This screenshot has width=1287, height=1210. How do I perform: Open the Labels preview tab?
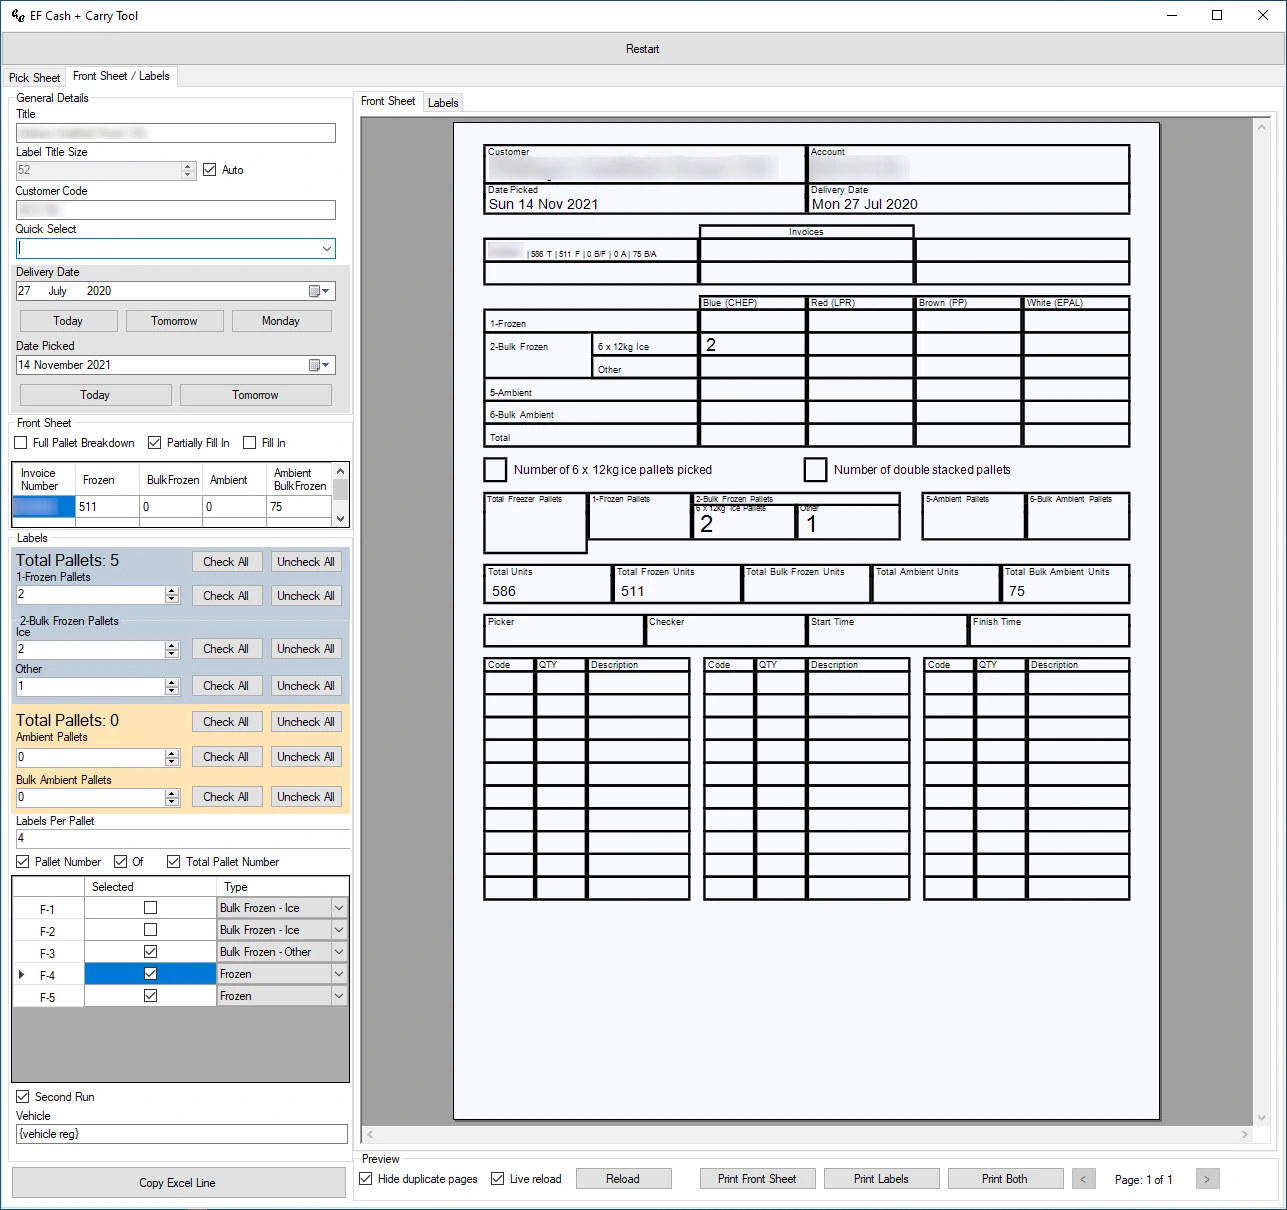(x=443, y=103)
